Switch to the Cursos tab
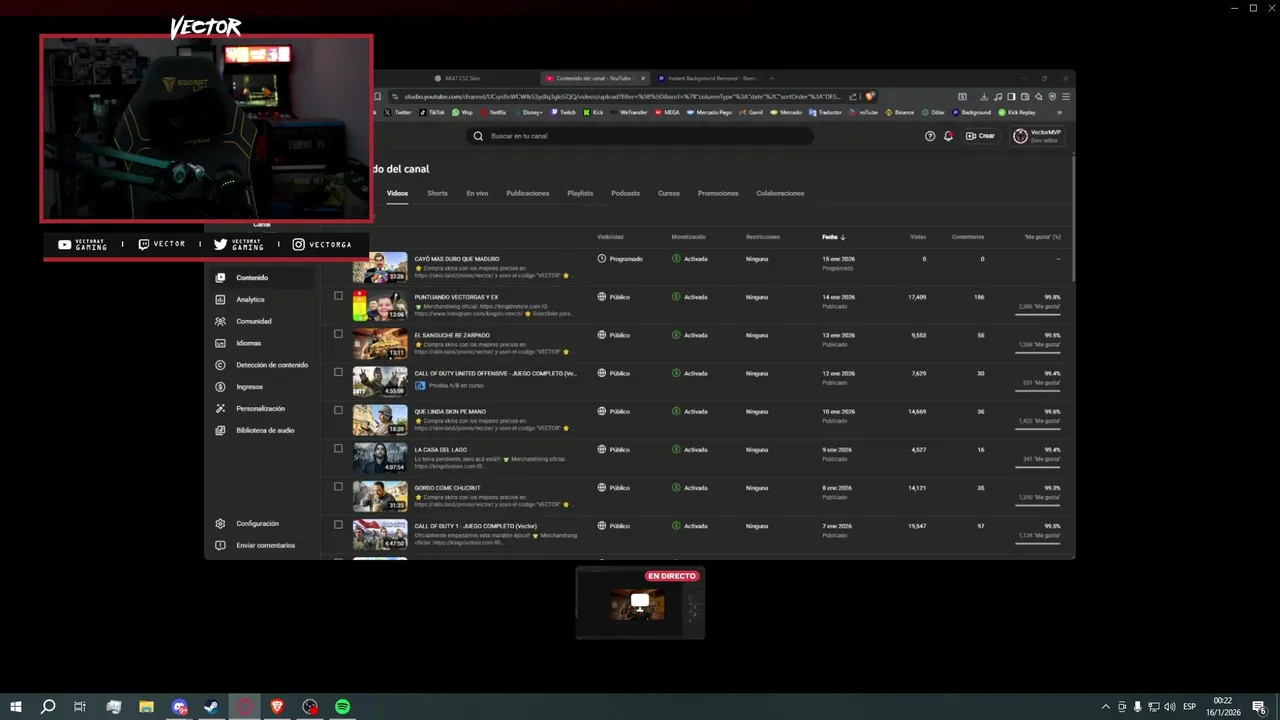This screenshot has height=720, width=1280. pos(669,193)
